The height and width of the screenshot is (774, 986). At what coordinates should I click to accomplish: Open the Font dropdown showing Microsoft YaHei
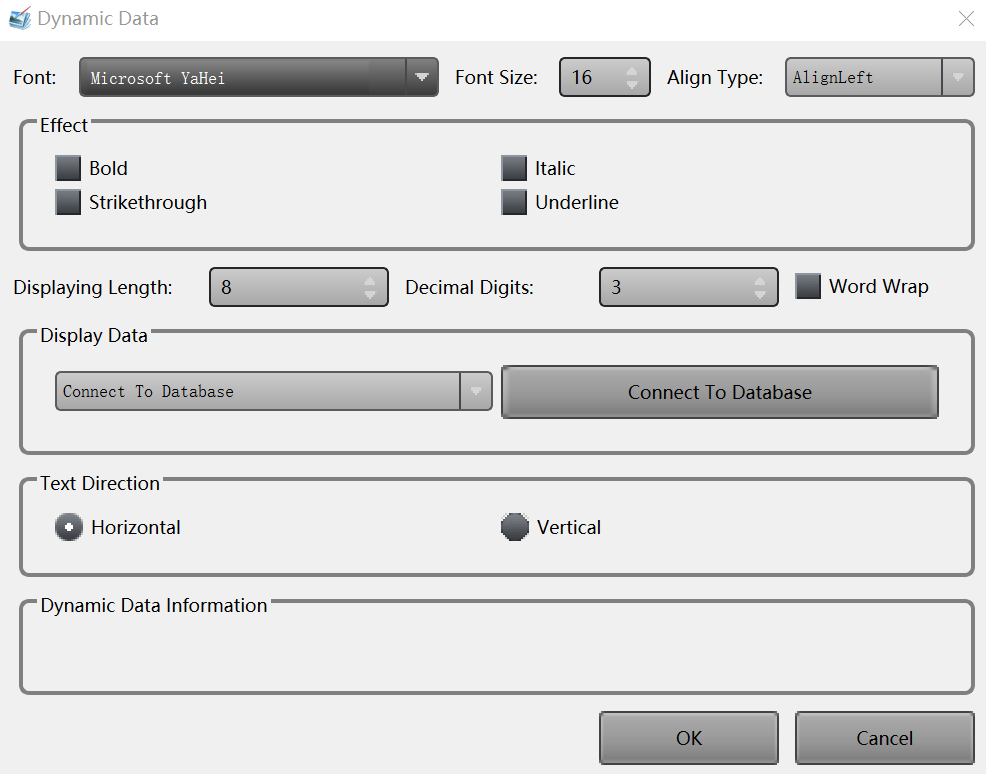click(x=421, y=77)
